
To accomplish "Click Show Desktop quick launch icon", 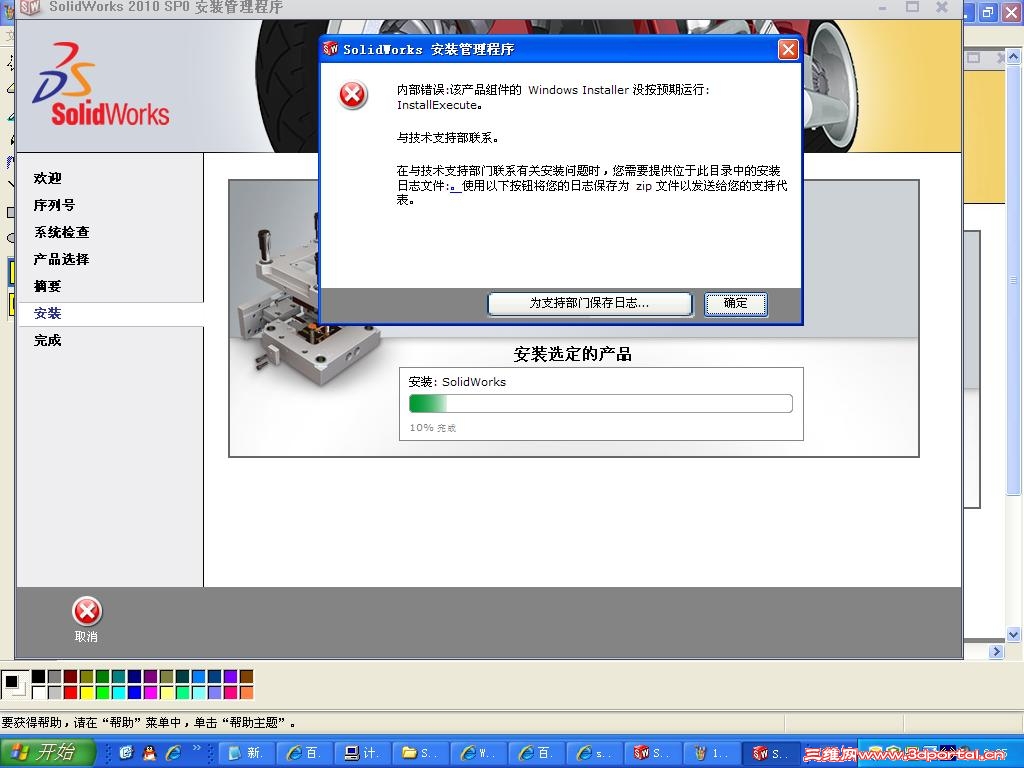I will coord(126,753).
